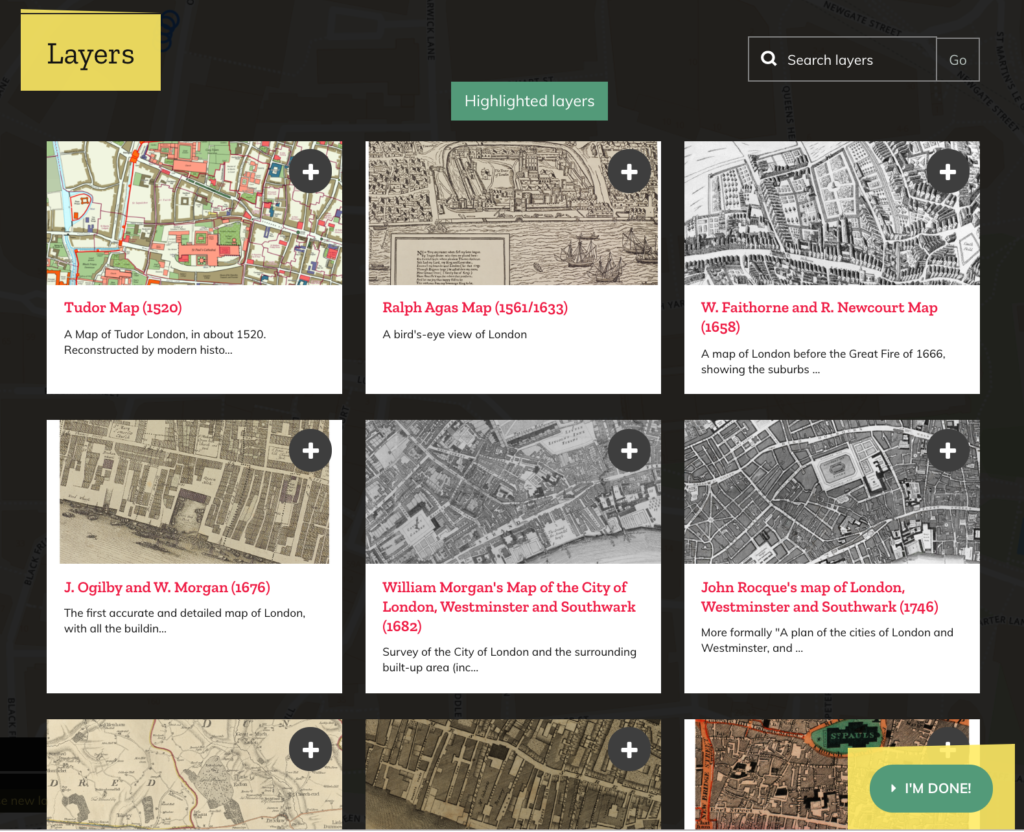Viewport: 1024px width, 832px height.
Task: Click text 'A bird's-eye view of London'
Action: pyautogui.click(x=455, y=334)
